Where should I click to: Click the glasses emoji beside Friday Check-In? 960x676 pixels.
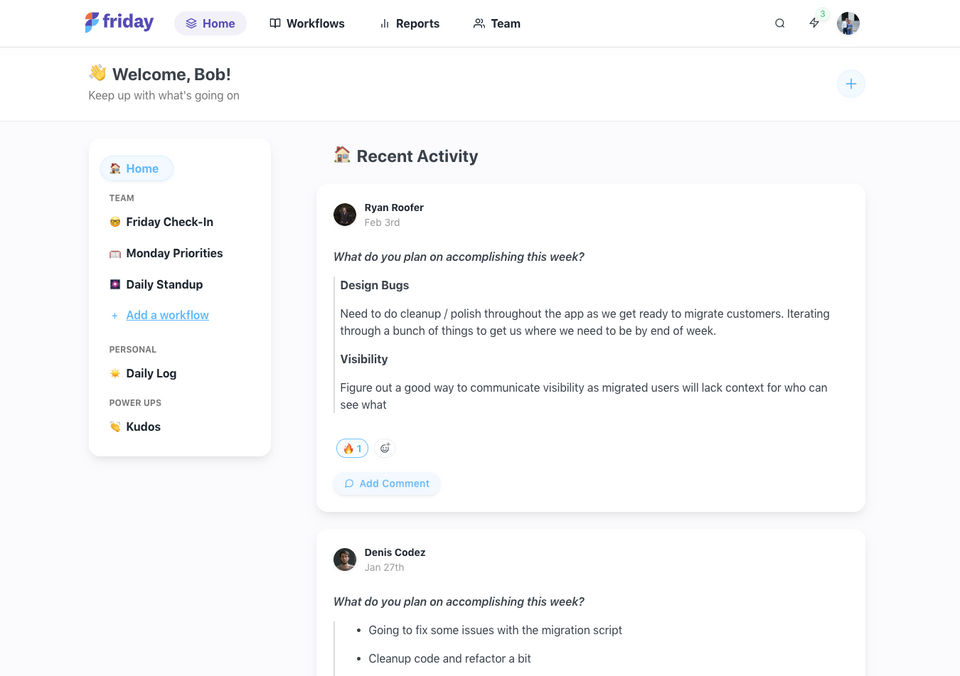pos(114,222)
